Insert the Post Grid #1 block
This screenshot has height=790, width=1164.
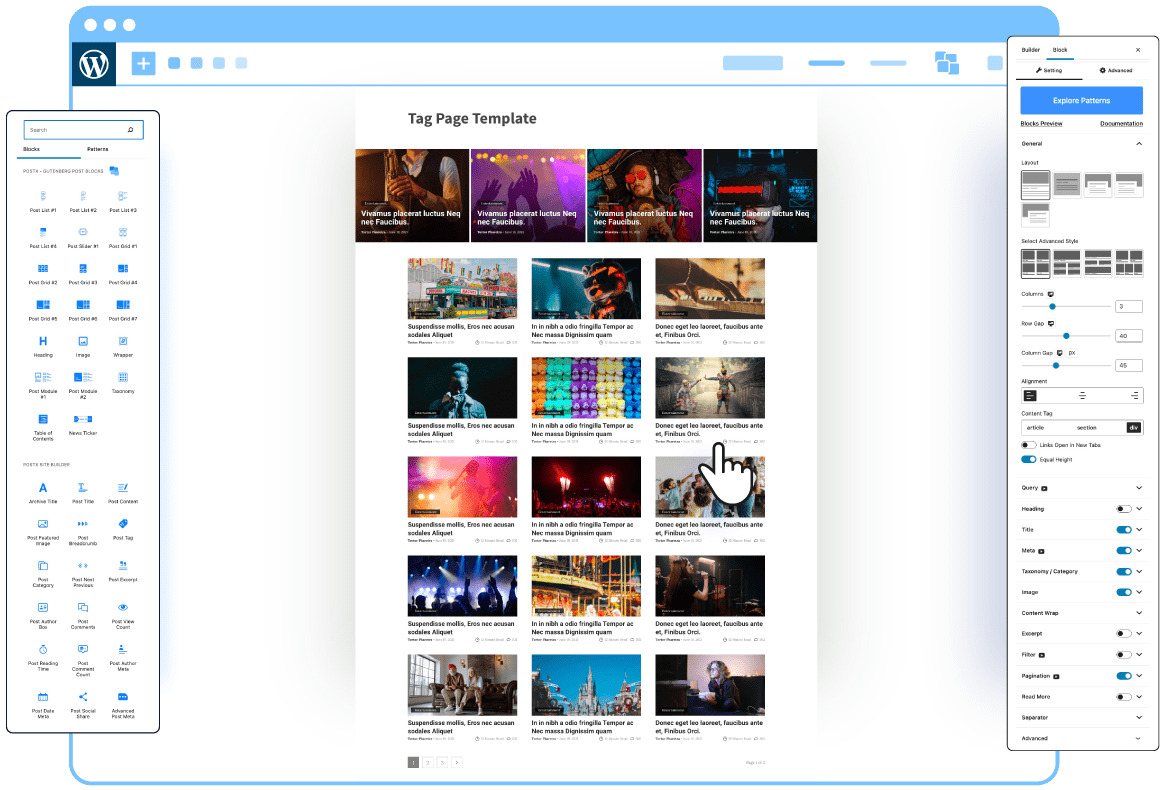tap(122, 237)
